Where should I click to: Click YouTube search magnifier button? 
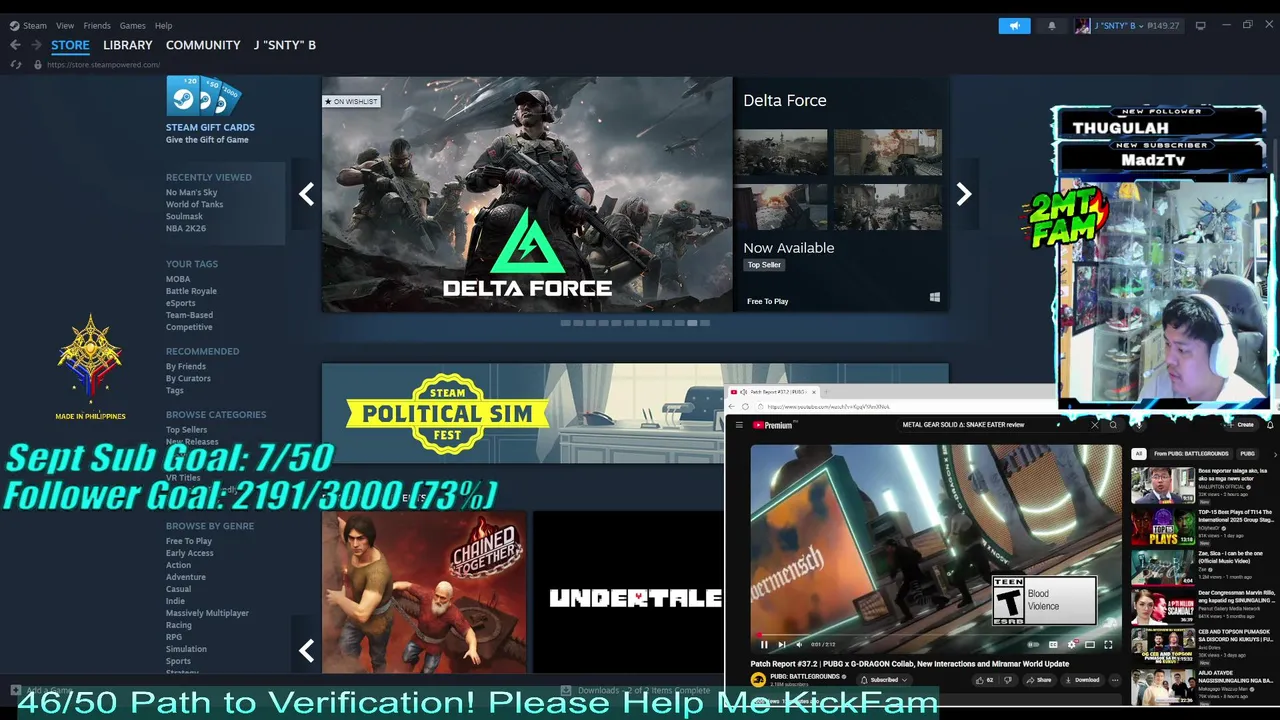pos(1113,425)
